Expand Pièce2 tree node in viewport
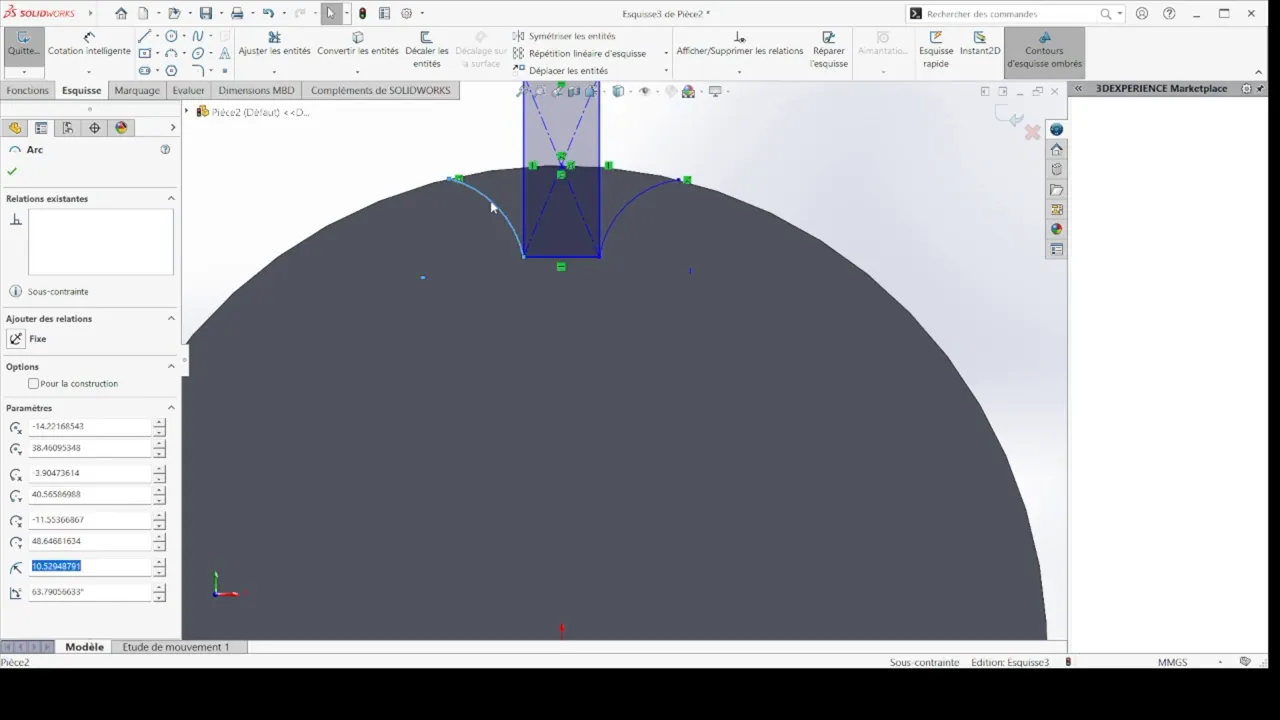The width and height of the screenshot is (1280, 720). click(187, 112)
